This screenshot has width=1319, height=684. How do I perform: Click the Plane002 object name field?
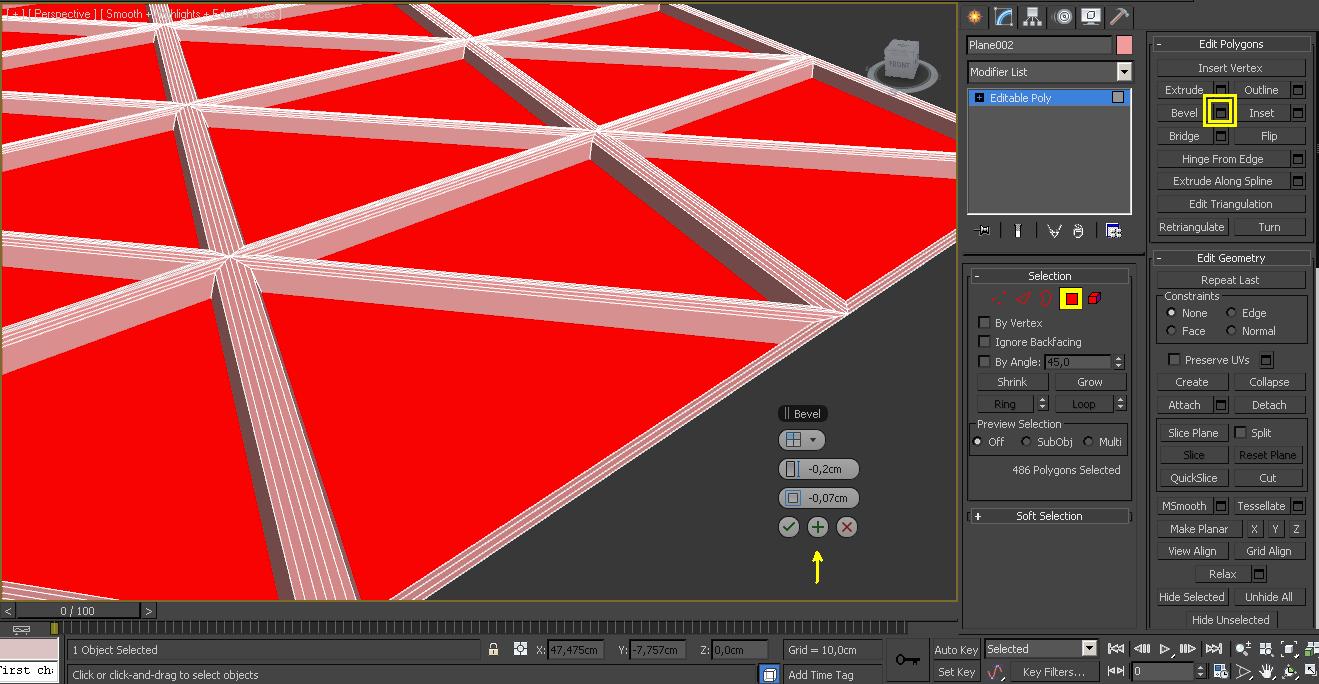1039,45
